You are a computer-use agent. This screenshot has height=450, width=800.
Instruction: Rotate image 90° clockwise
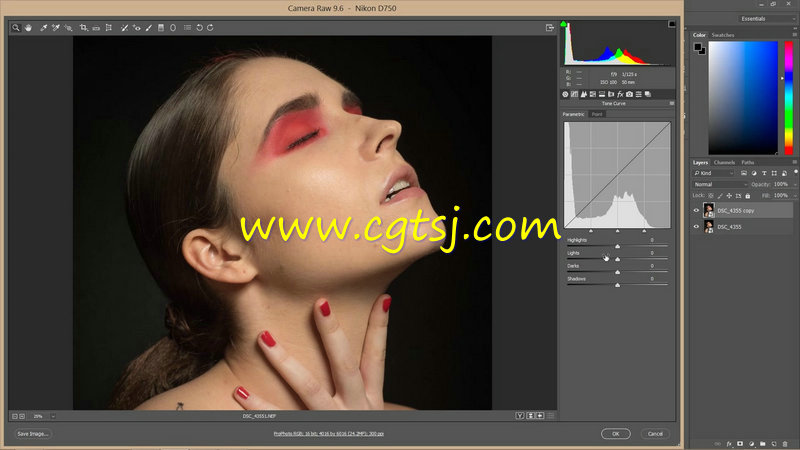210,28
